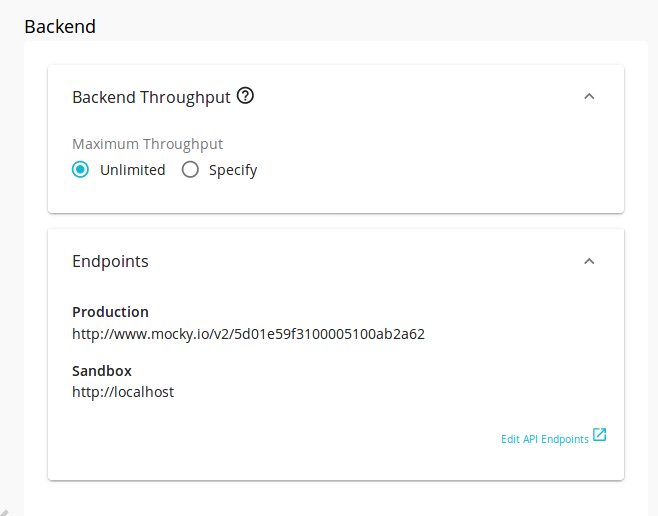Click the Production heading label

tap(110, 312)
